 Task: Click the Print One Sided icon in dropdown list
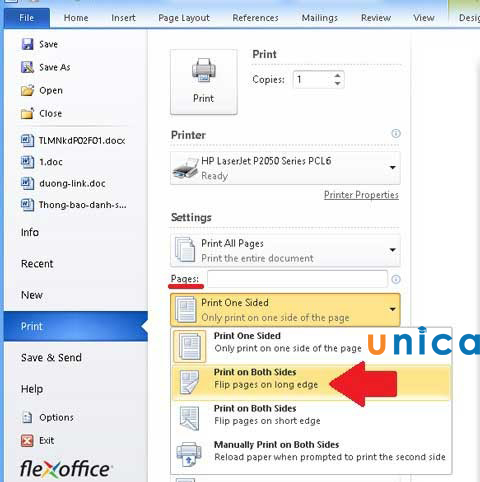click(190, 346)
